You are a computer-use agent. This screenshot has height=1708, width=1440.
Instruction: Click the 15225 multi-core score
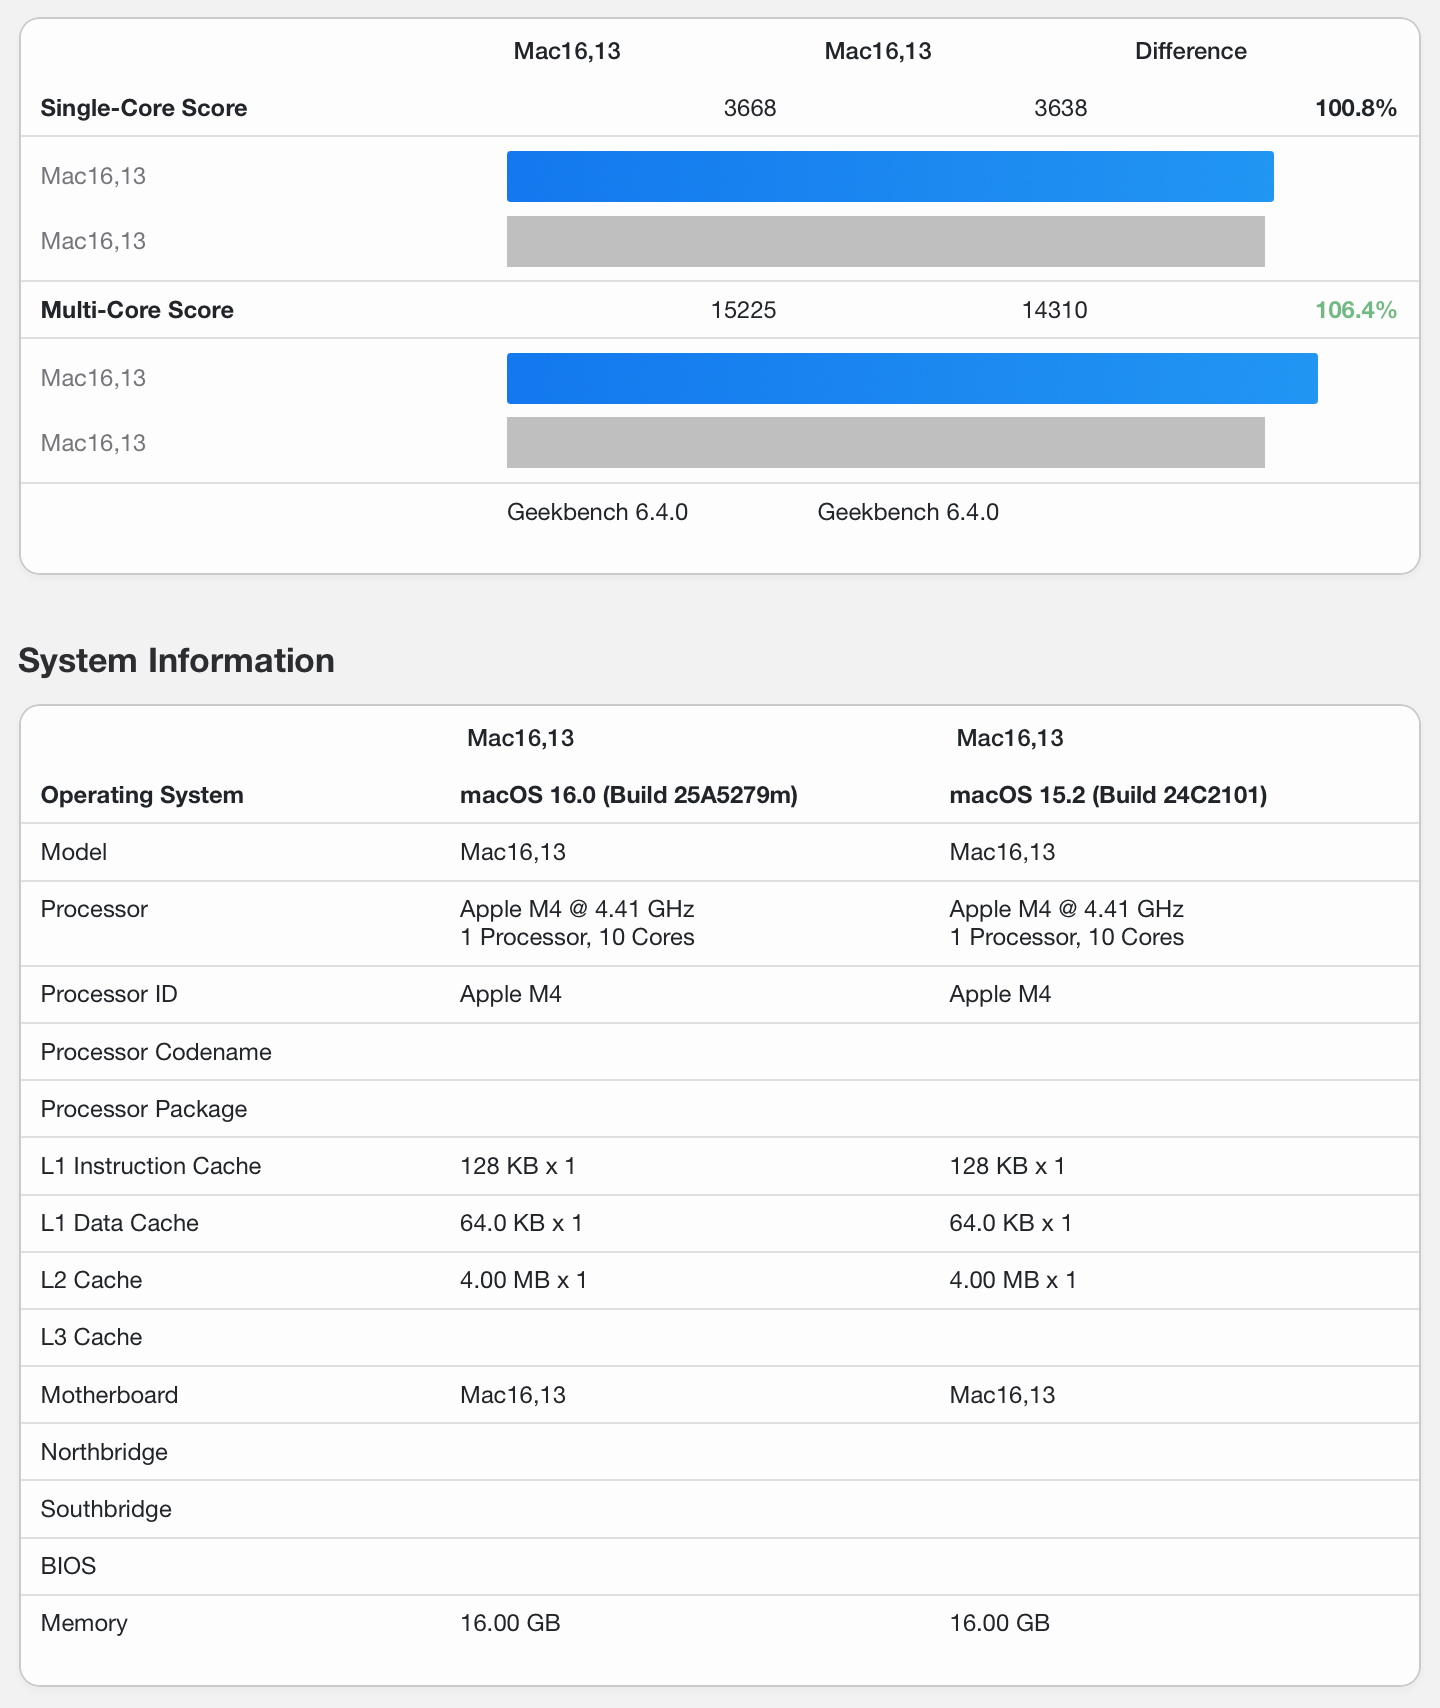[743, 310]
